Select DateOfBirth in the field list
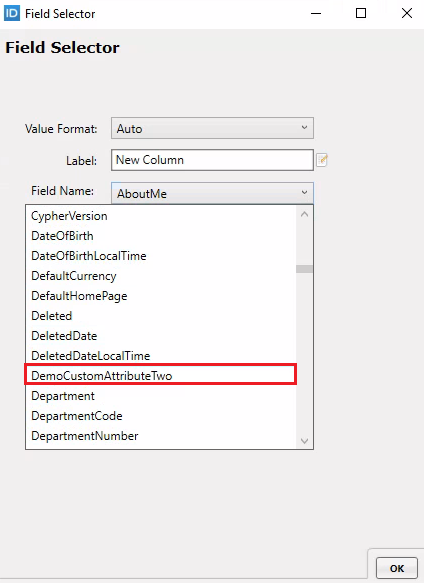Screen dimensions: 424x583 pos(161,236)
